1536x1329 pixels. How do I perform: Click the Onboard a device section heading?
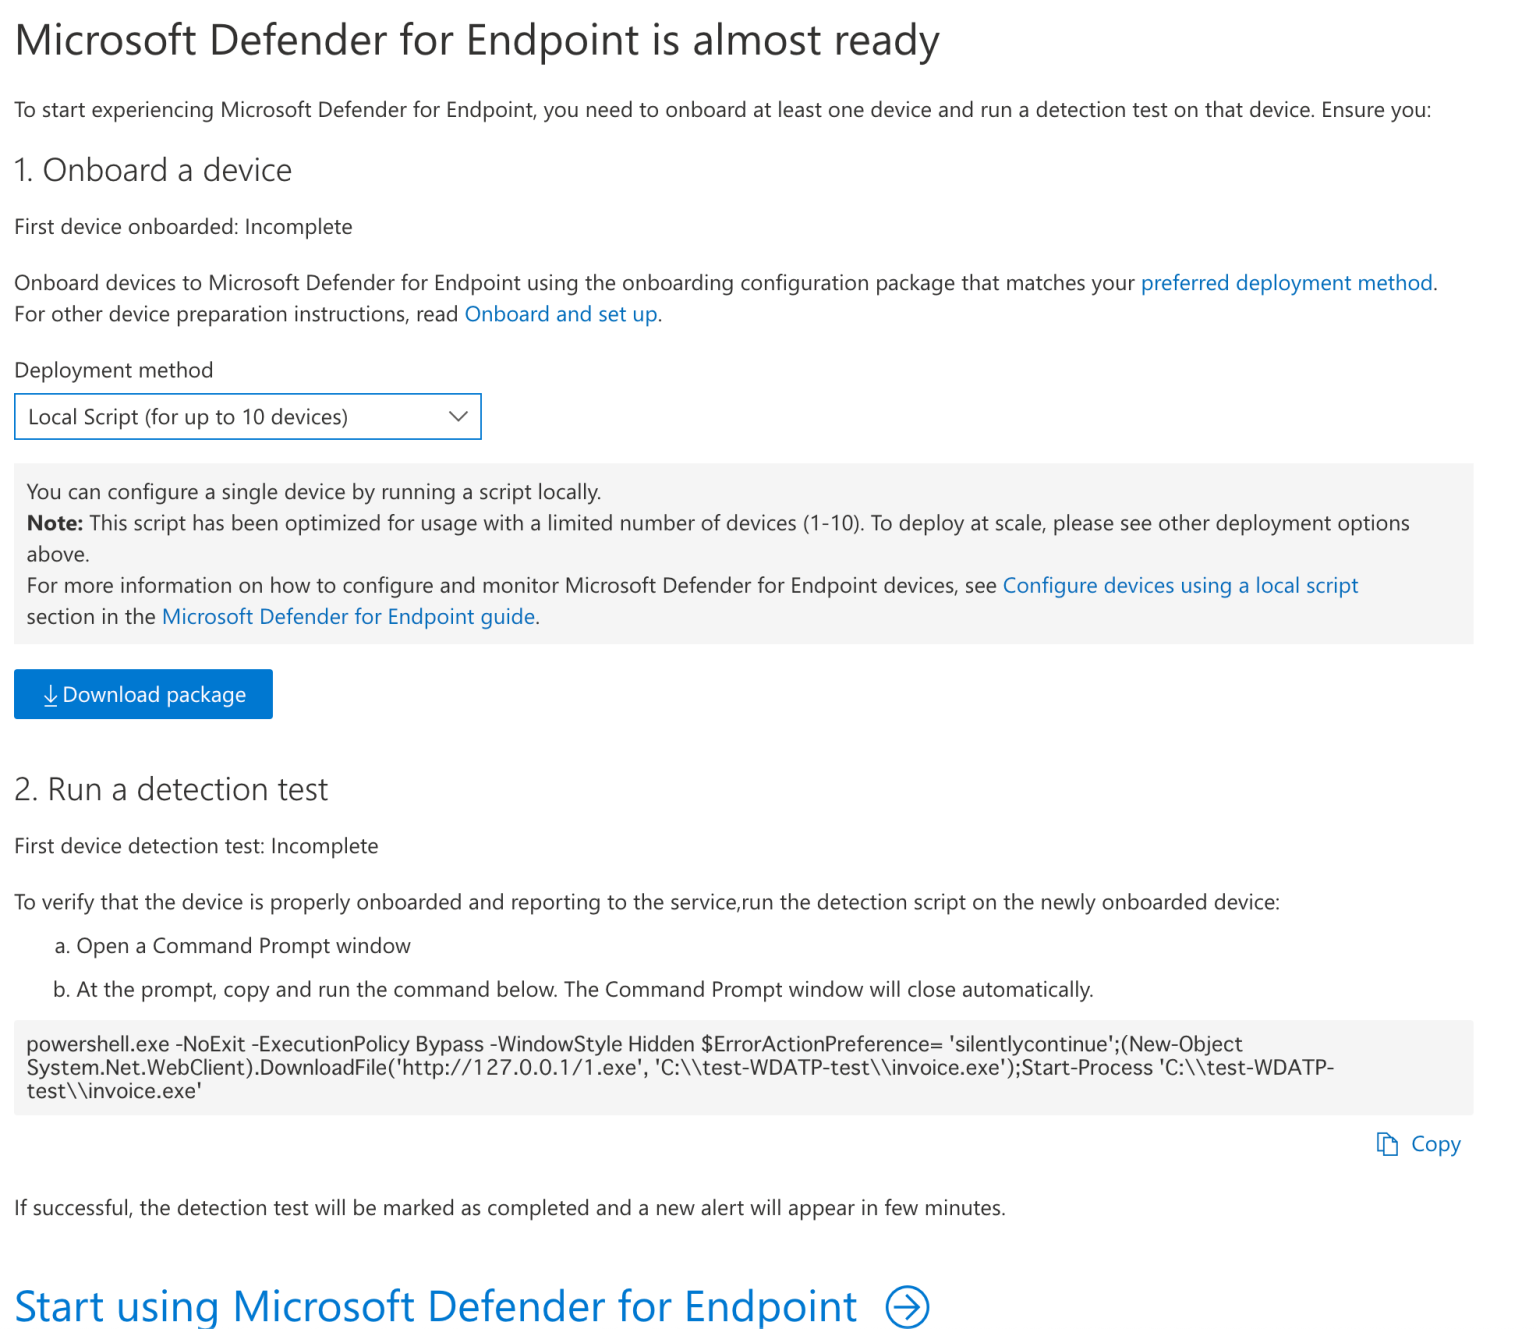(153, 170)
